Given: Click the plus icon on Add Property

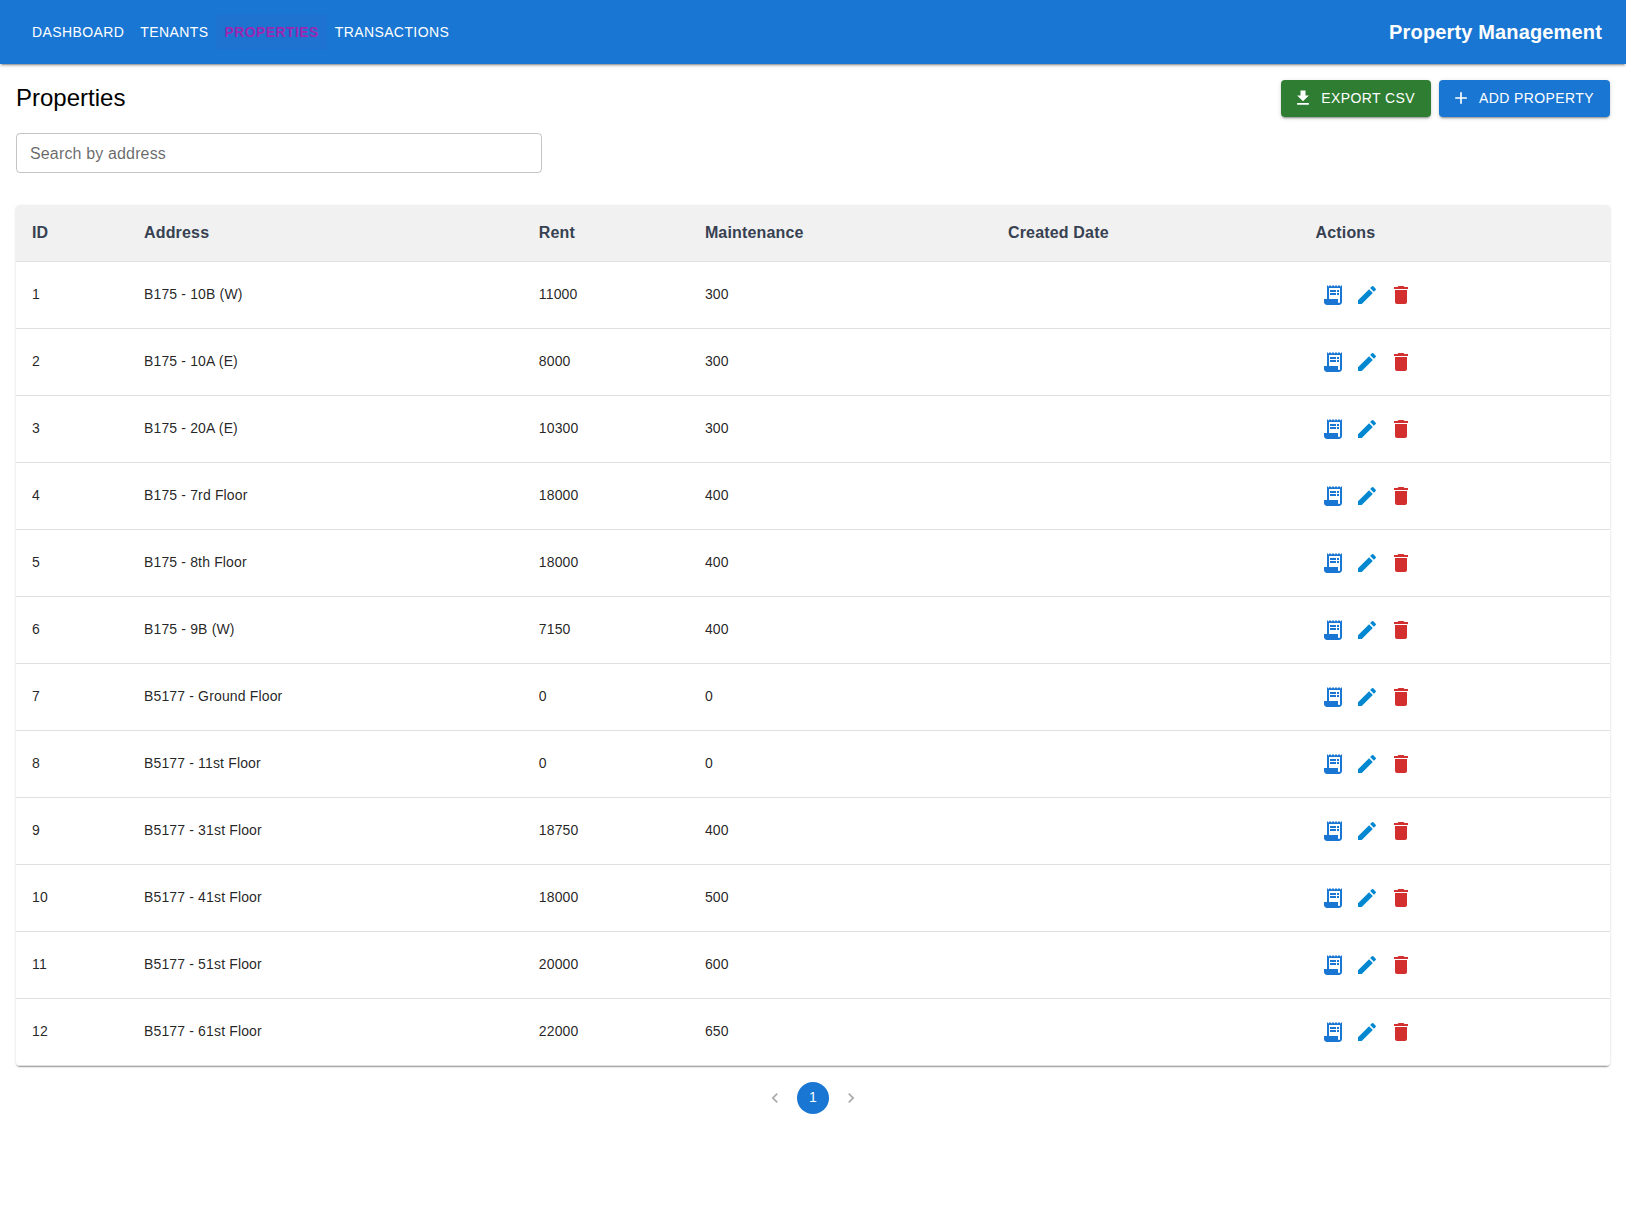Looking at the screenshot, I should coord(1461,98).
